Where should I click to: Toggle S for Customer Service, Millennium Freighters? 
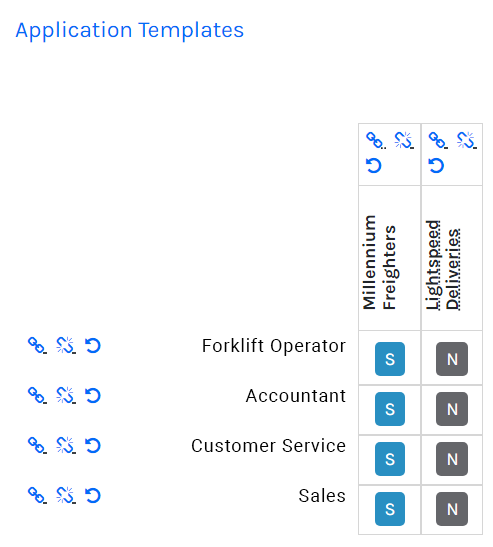pos(390,459)
